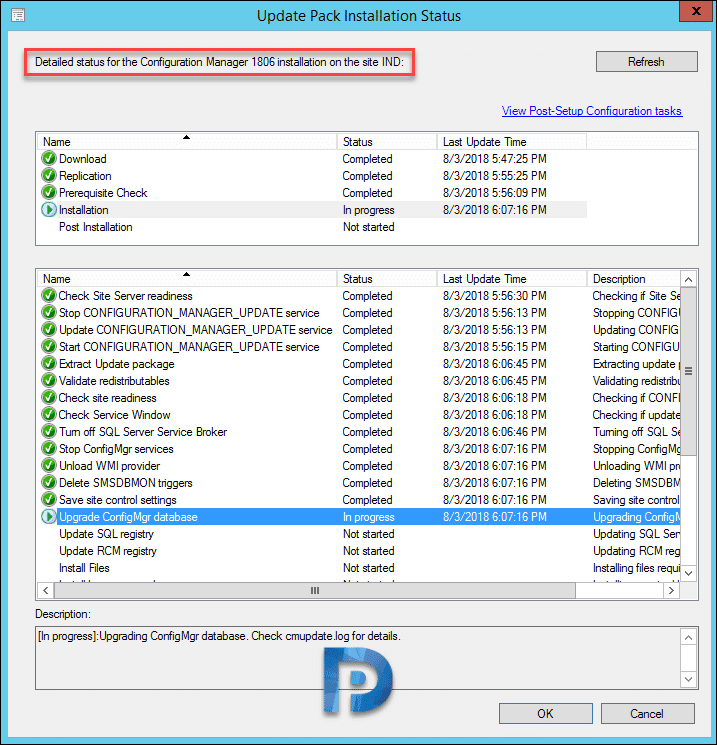
Task: Click the lower list vertical scrollbar thumb
Action: click(688, 371)
